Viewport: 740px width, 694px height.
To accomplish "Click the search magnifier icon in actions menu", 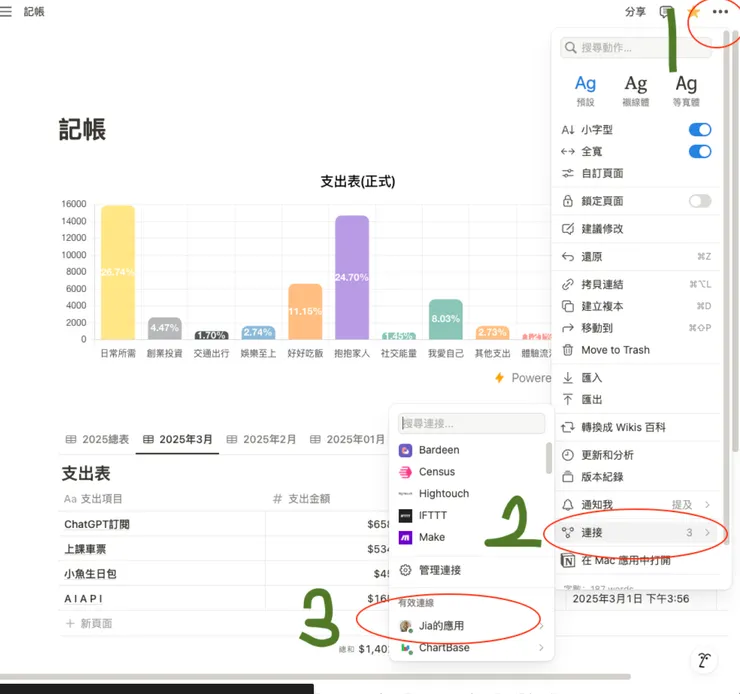I will pos(571,48).
